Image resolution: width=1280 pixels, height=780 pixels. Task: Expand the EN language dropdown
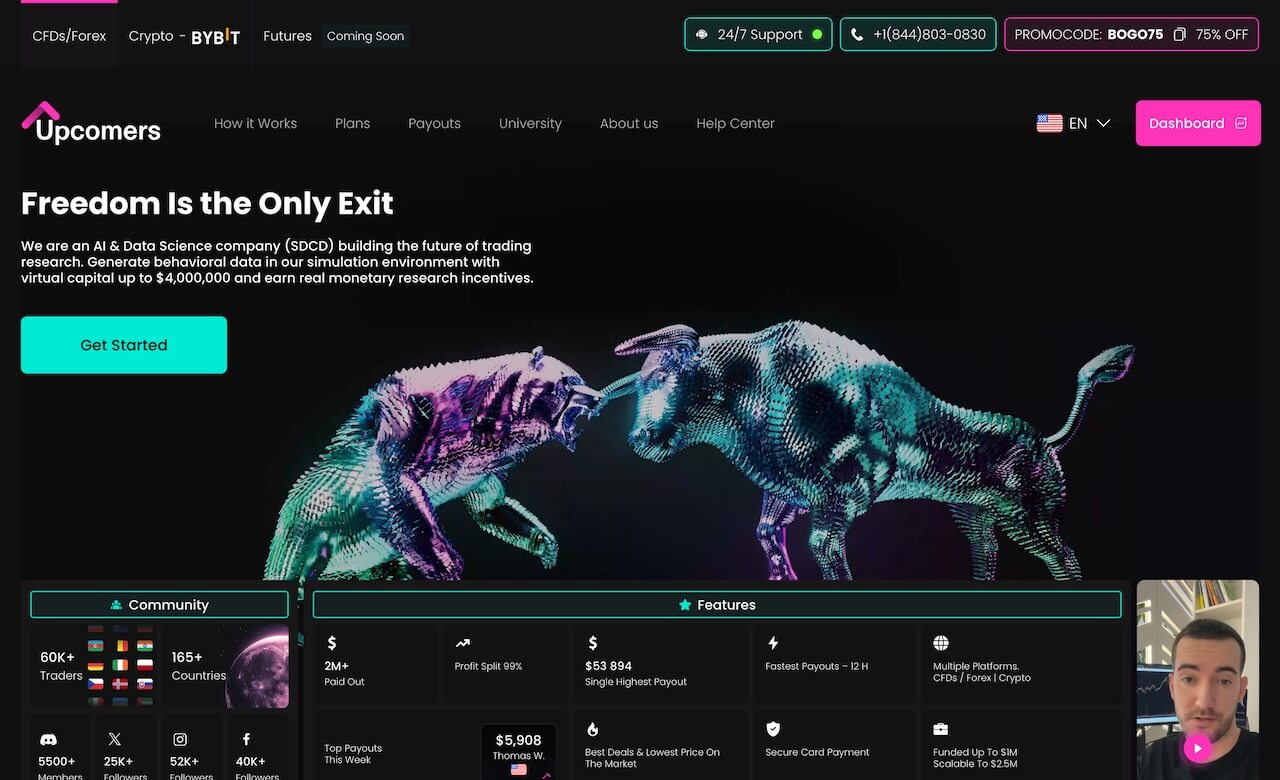tap(1103, 123)
